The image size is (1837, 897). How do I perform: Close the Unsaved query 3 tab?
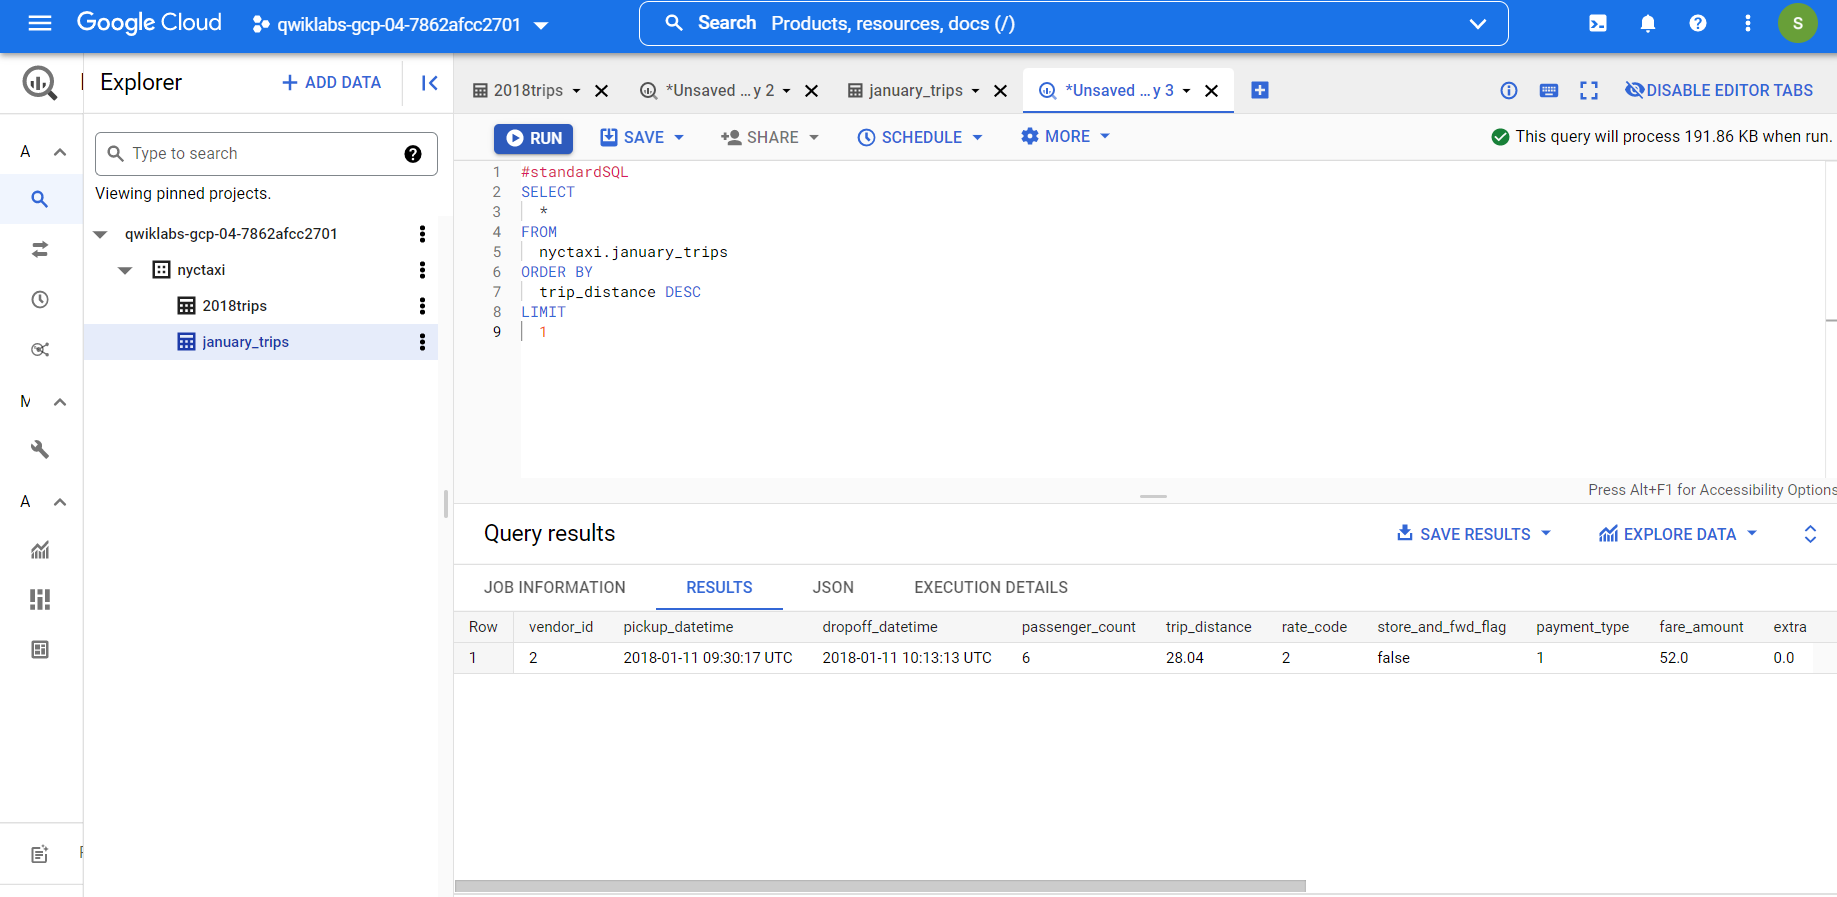point(1211,91)
